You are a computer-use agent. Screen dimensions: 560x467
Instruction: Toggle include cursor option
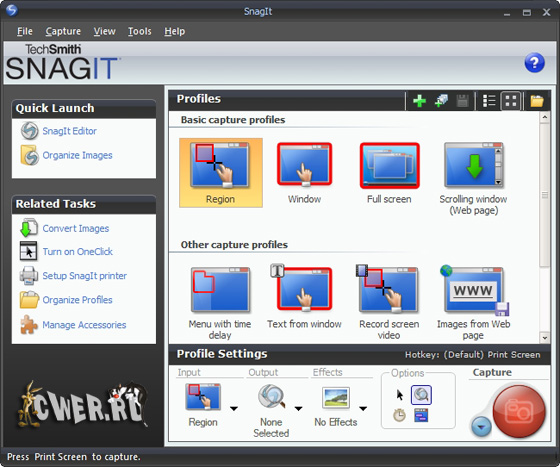pyautogui.click(x=400, y=395)
